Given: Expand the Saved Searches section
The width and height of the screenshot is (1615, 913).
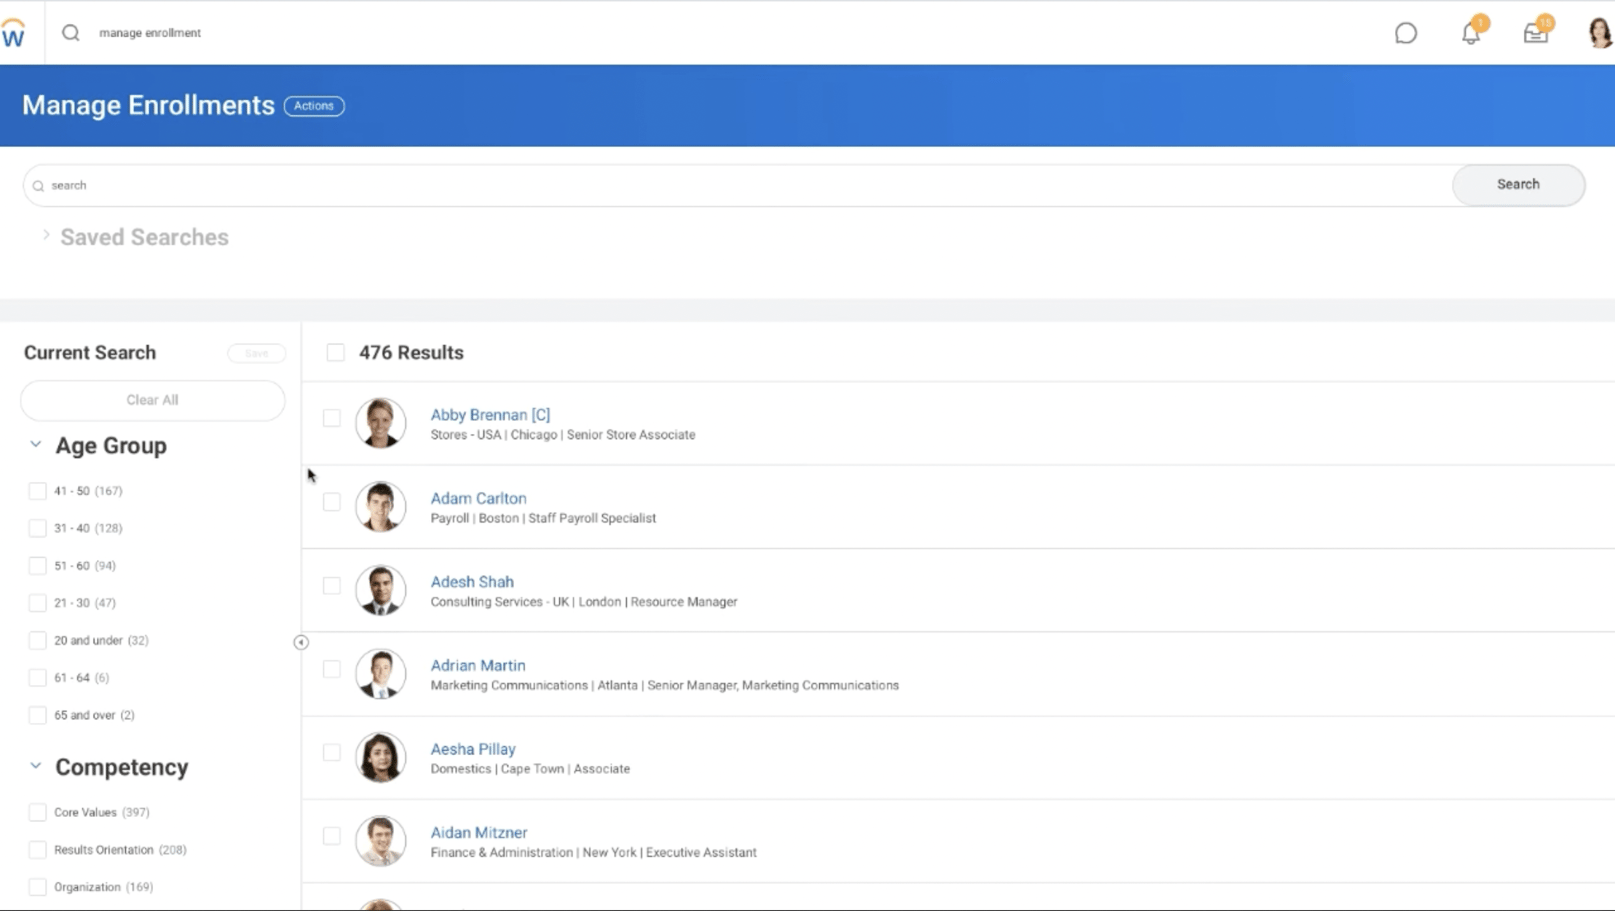Looking at the screenshot, I should 46,234.
